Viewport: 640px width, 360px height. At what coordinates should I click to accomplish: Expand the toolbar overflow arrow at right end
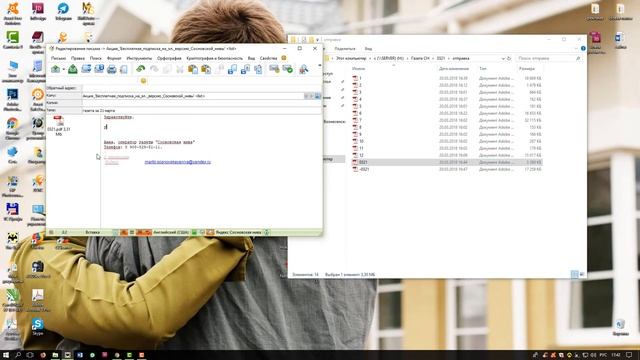(x=320, y=66)
